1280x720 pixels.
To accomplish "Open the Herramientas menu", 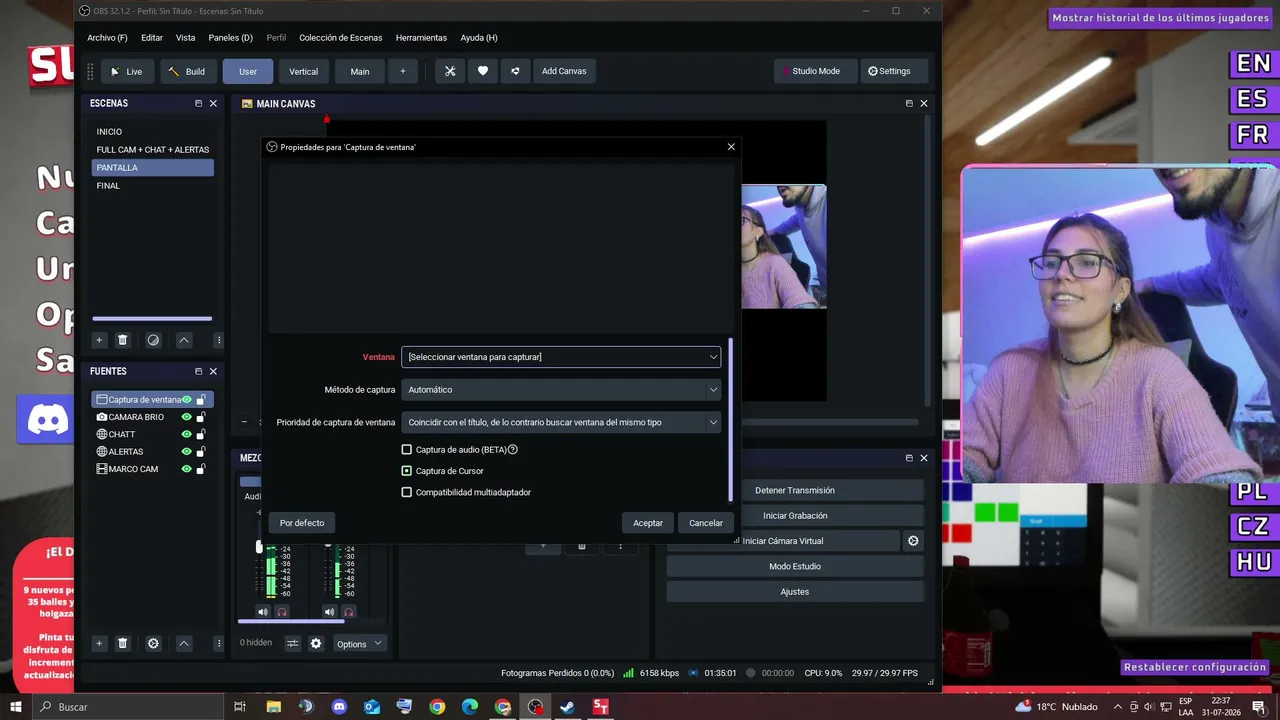I will tap(421, 38).
